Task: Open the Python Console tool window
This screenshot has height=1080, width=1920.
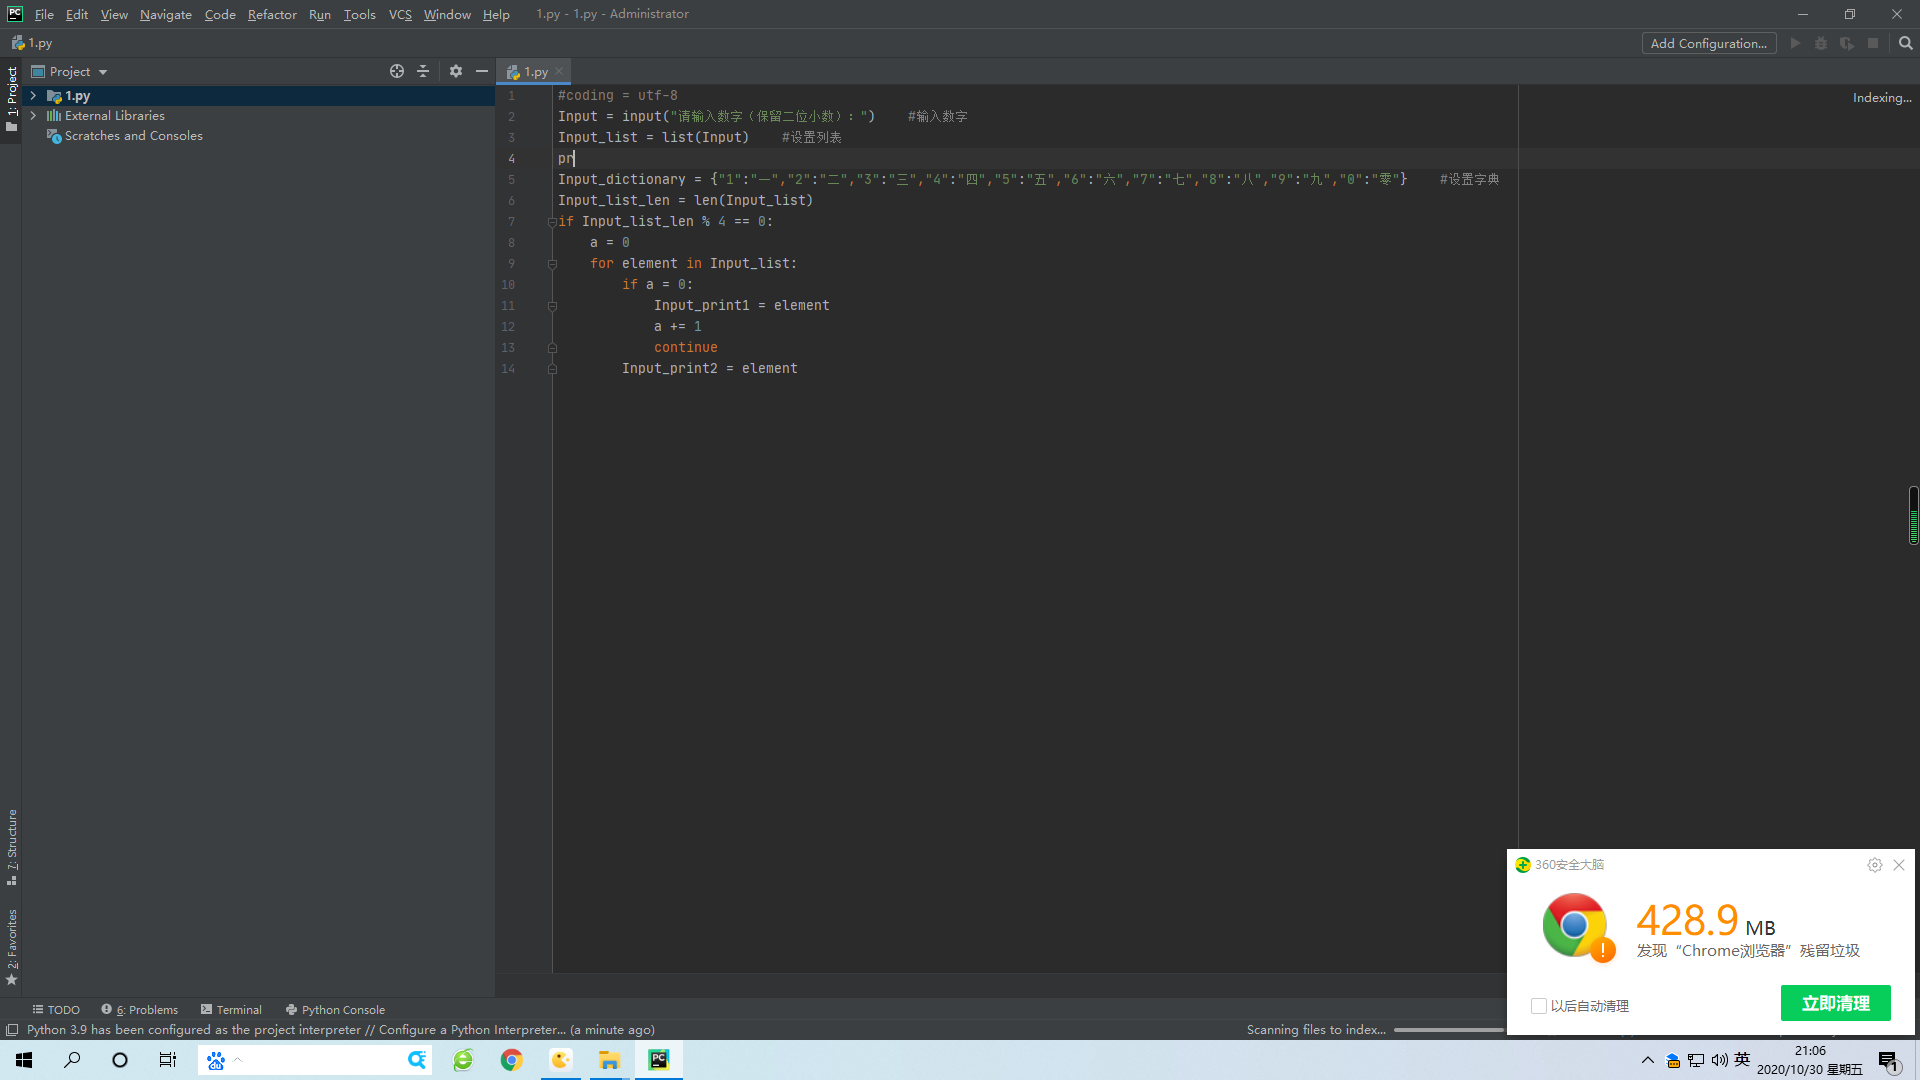Action: (335, 1009)
